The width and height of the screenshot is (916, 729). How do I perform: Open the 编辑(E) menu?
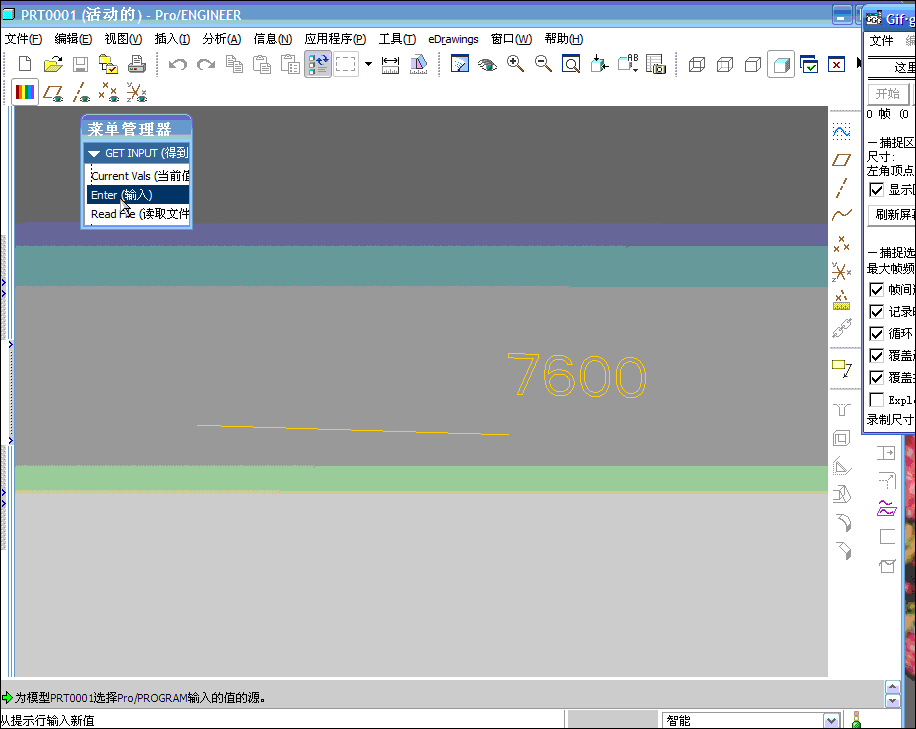point(73,39)
